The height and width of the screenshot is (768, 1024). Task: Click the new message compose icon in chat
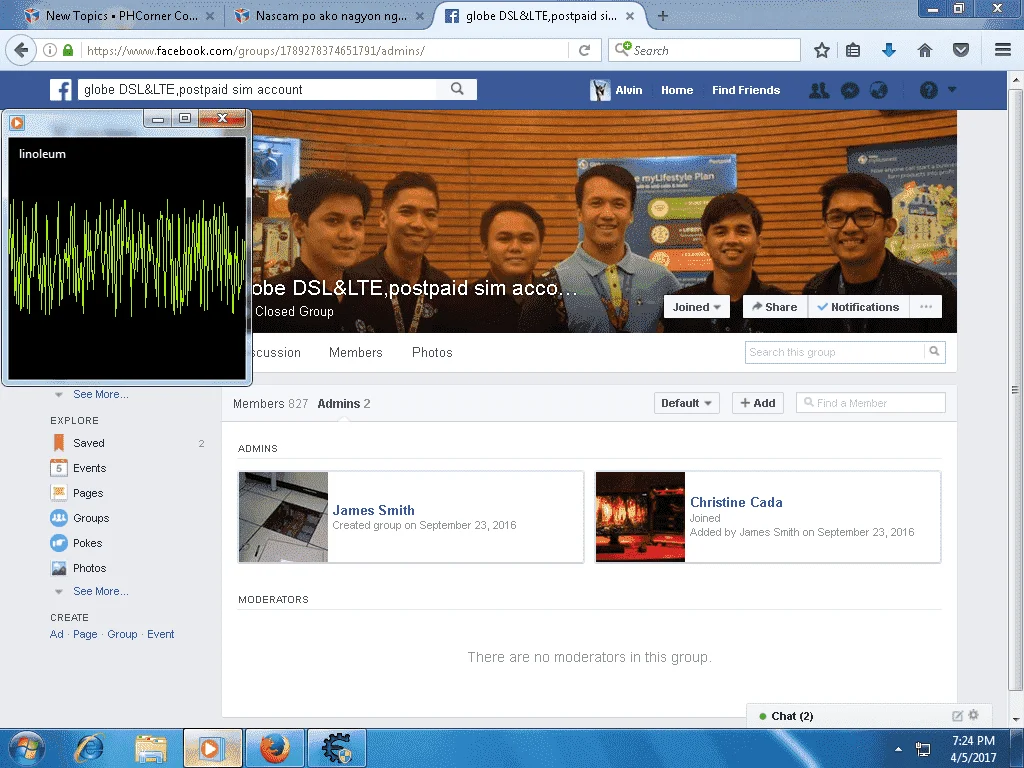957,716
